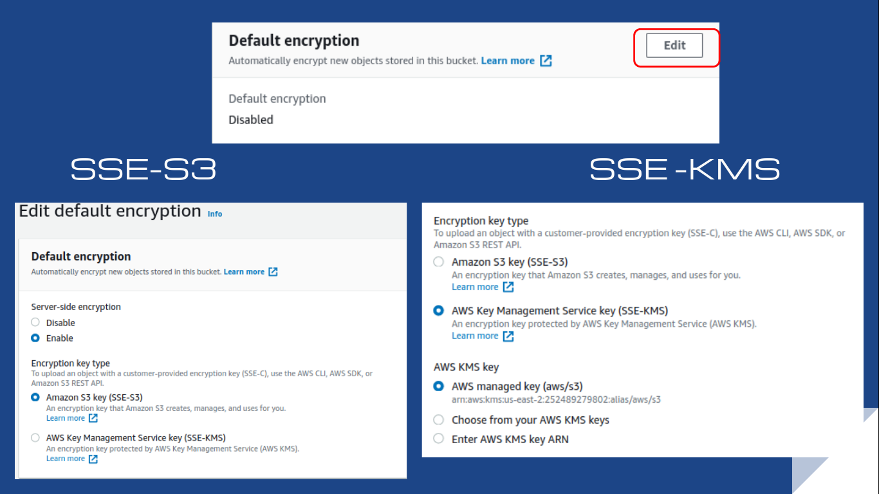The image size is (880, 494).
Task: Select the Enable server-side encryption radio button
Action: click(x=36, y=338)
